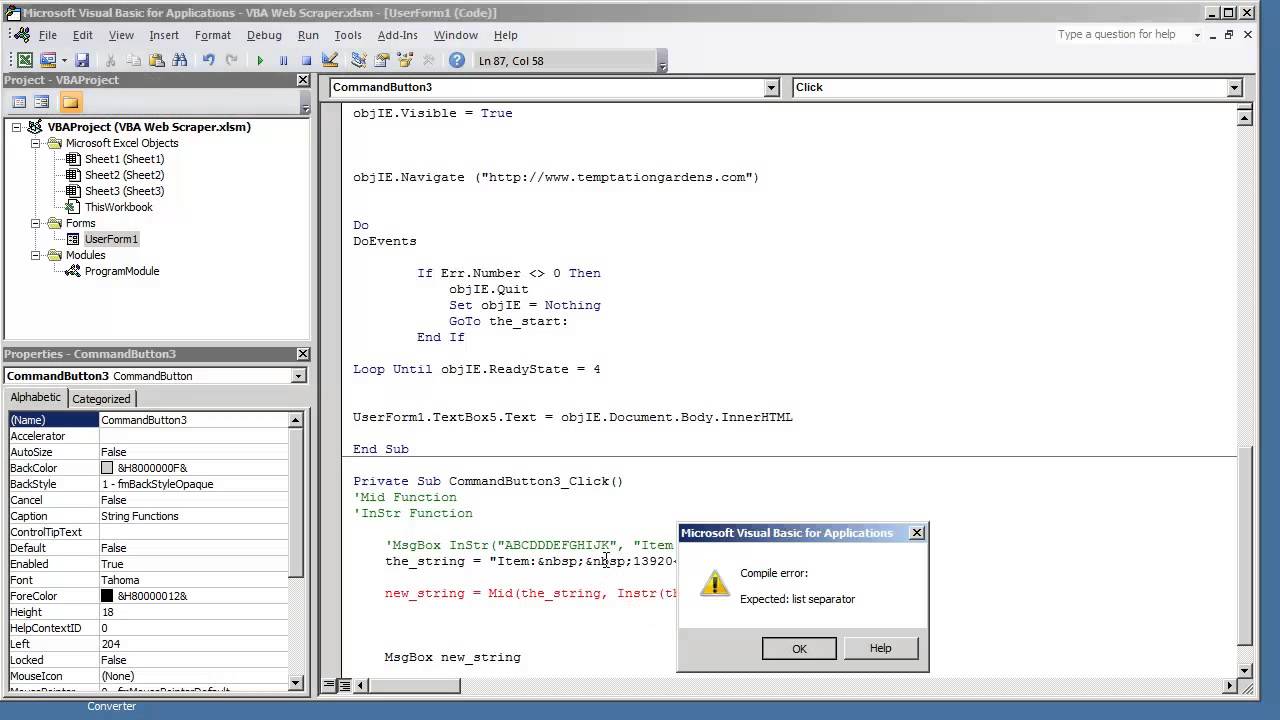Click Full Module View icon below code
Image resolution: width=1280 pixels, height=720 pixels.
[344, 686]
